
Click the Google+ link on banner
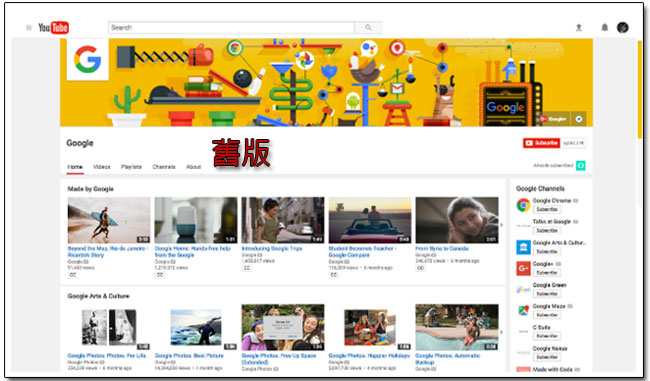pyautogui.click(x=553, y=119)
